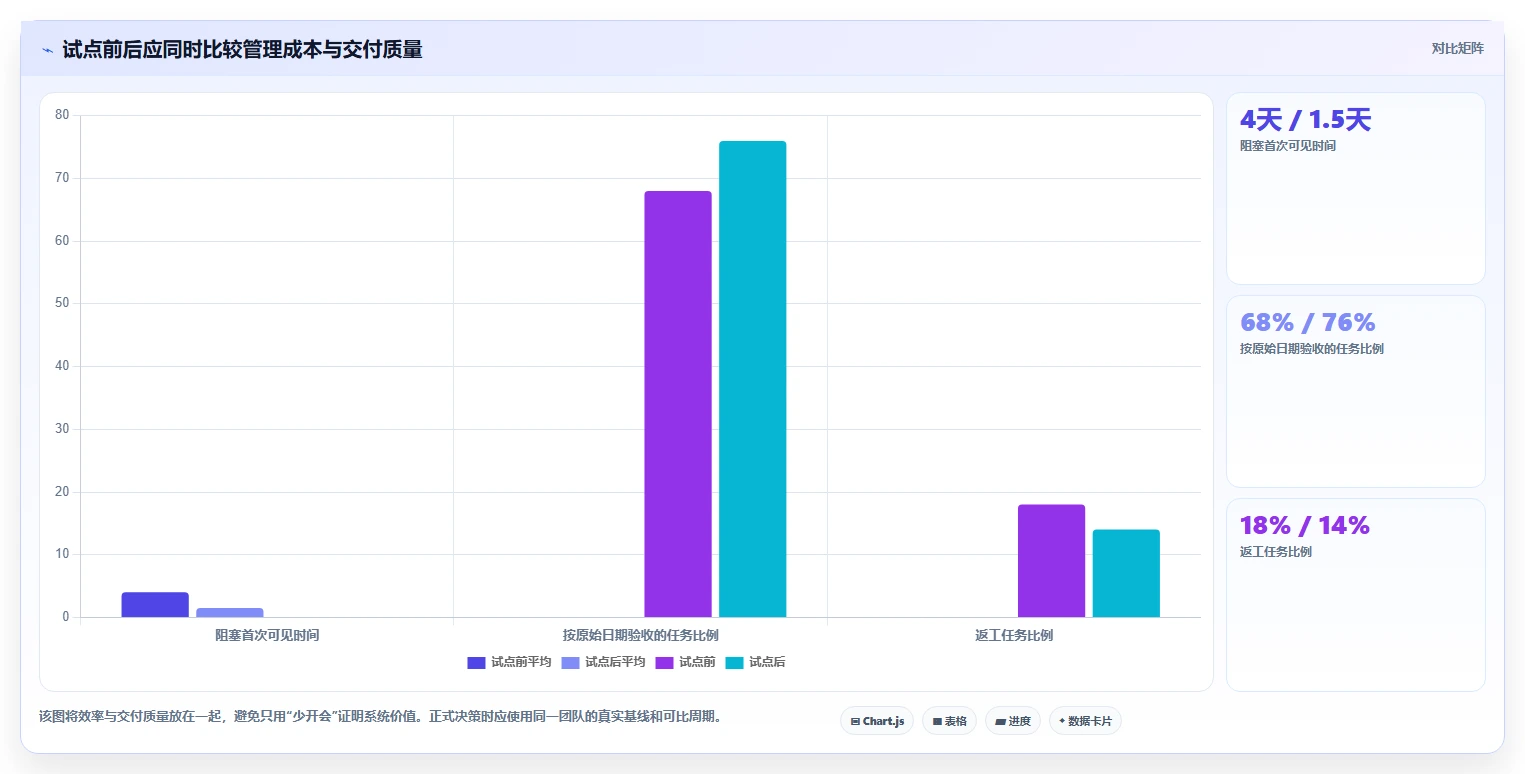Screen dimensions: 1525x774
Task: Click the purple 返工任务比例 bar at 18
Action: point(1051,561)
